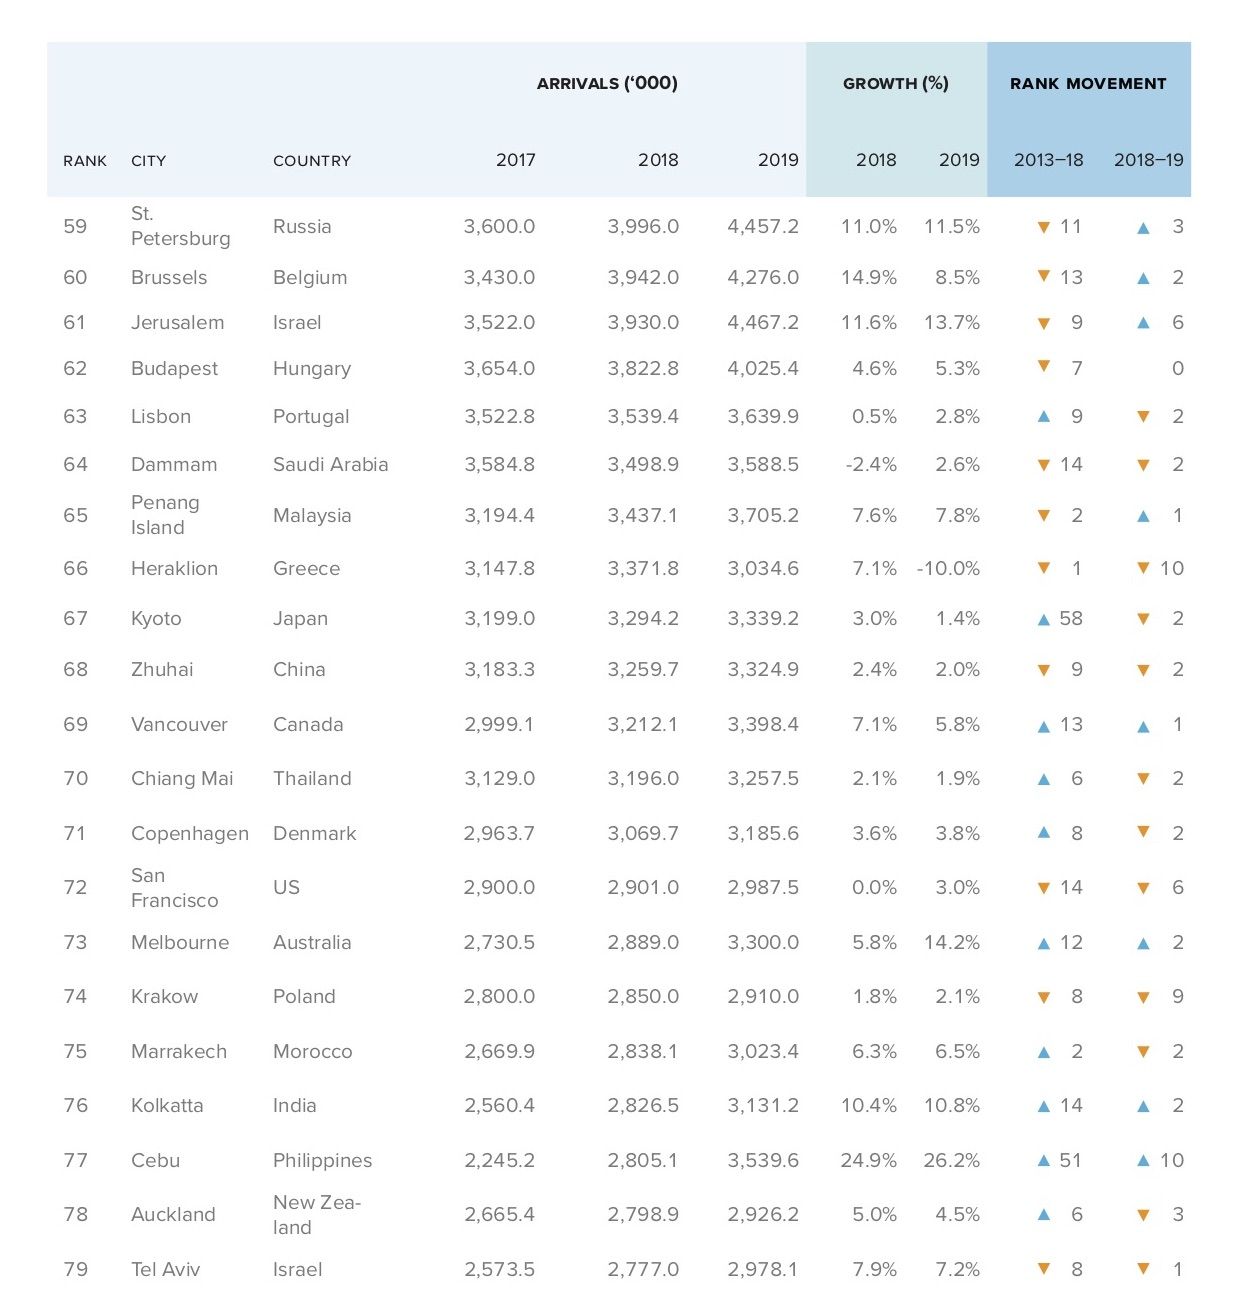Image resolution: width=1235 pixels, height=1311 pixels.
Task: Click Lisbon's blue up arrow beside 9
Action: tap(1044, 416)
